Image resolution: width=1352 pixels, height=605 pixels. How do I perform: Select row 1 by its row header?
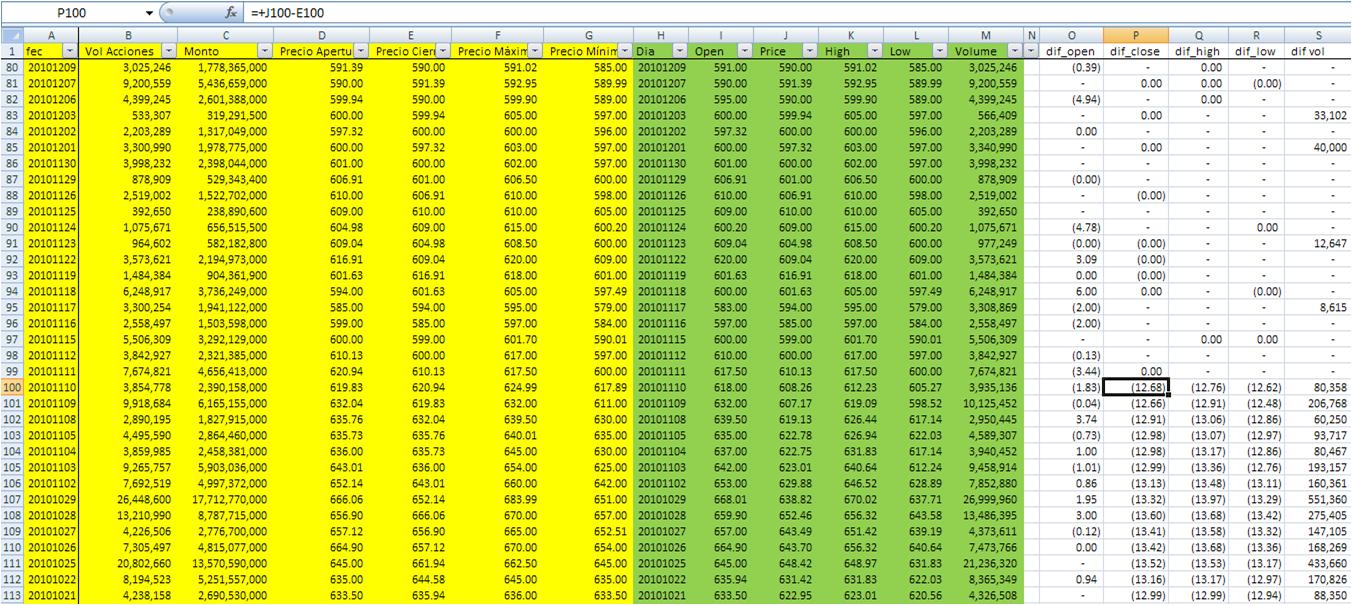tap(12, 50)
